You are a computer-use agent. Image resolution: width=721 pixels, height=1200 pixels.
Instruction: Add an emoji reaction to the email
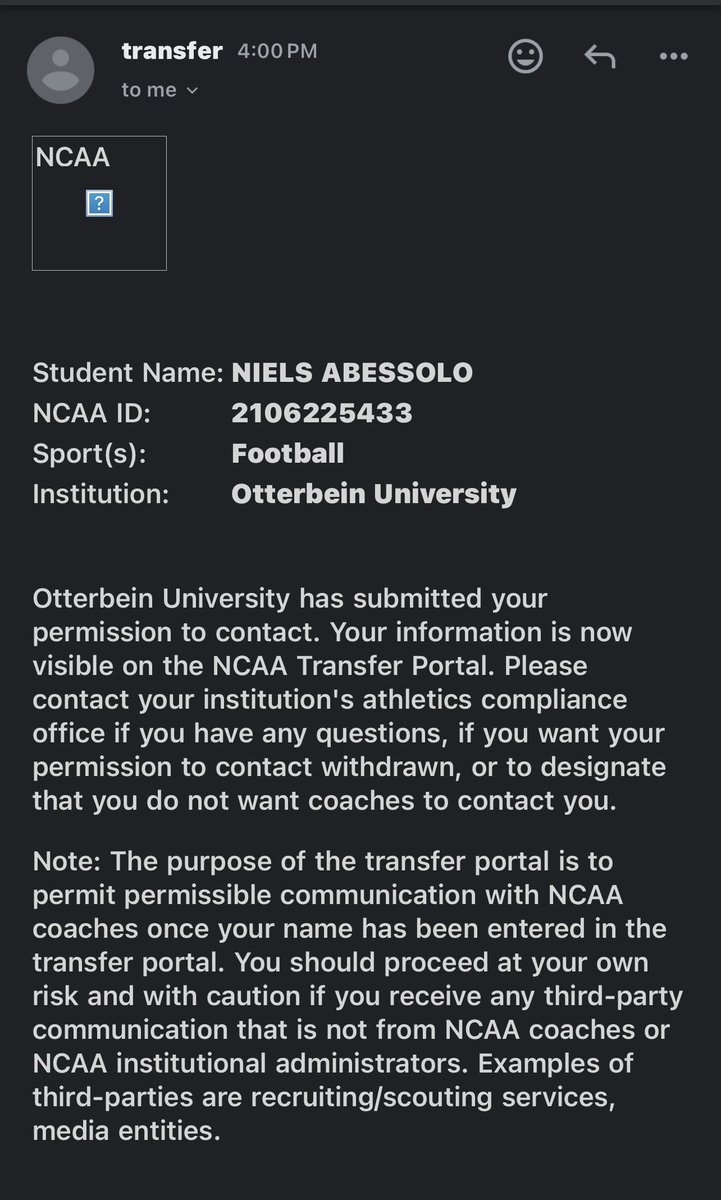[526, 56]
